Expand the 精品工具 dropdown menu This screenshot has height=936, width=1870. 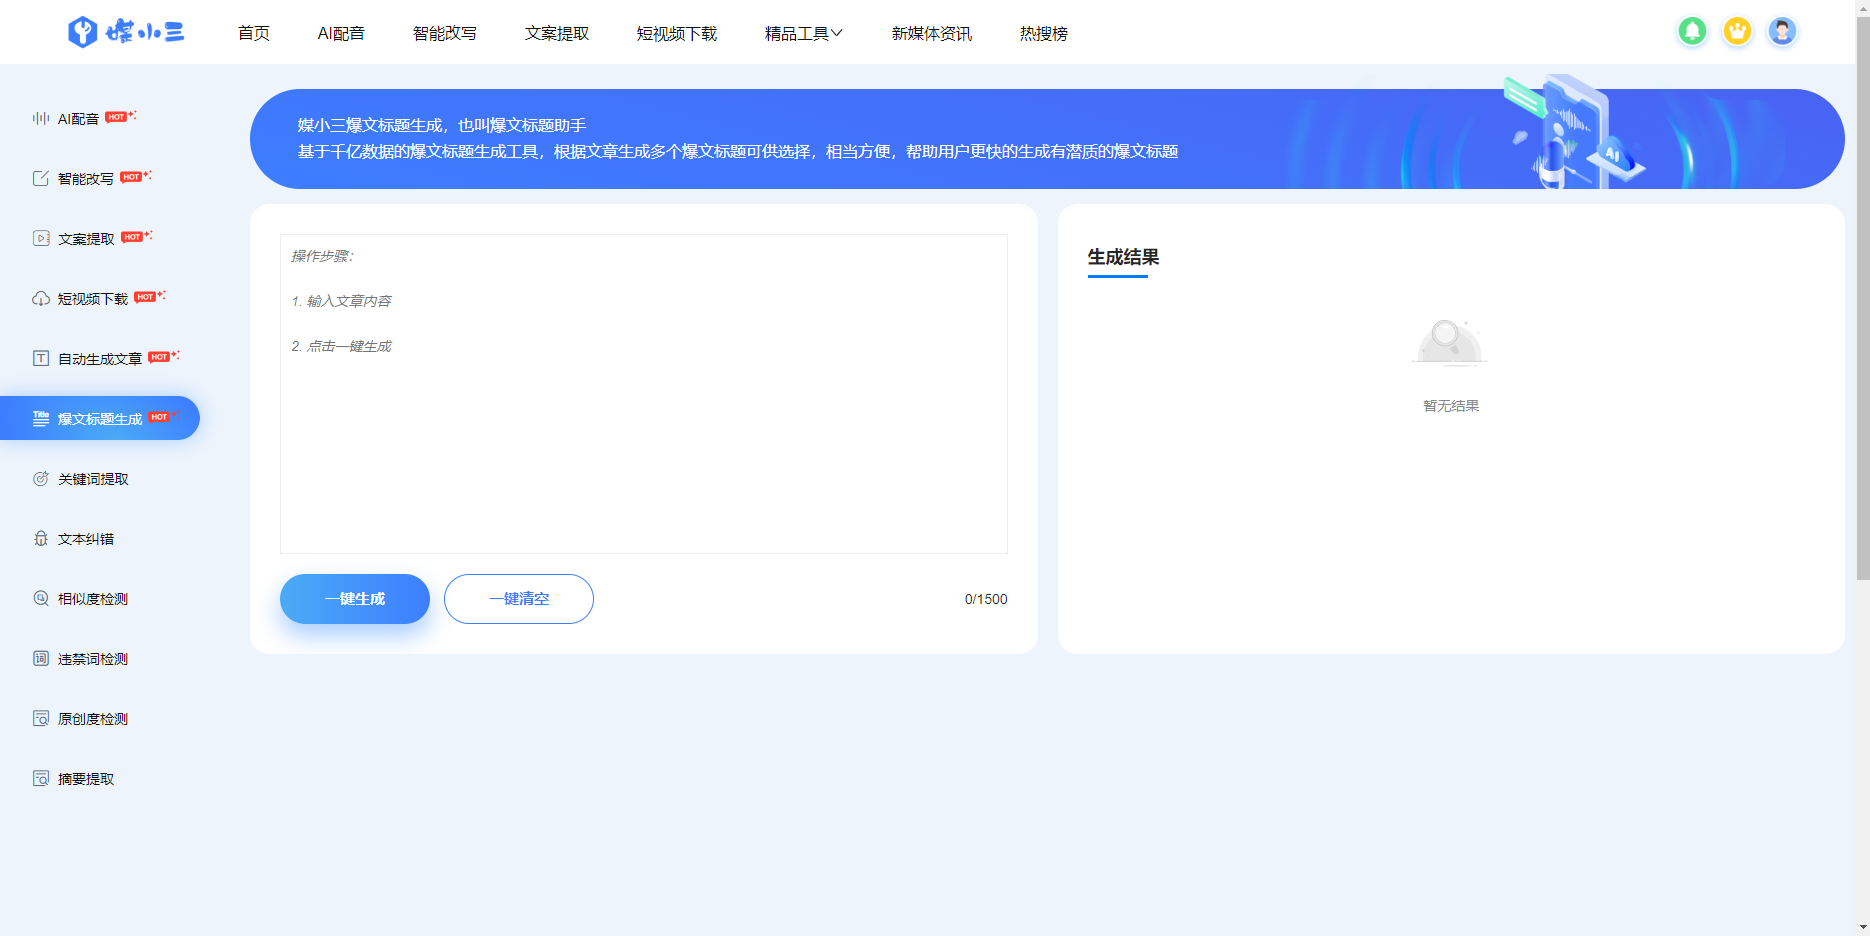(x=804, y=33)
